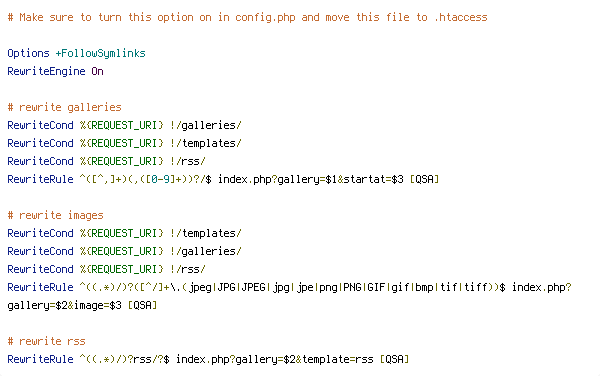Click first RewriteCond with !/galleries/ pattern
This screenshot has height=376, width=600.
tap(124, 125)
